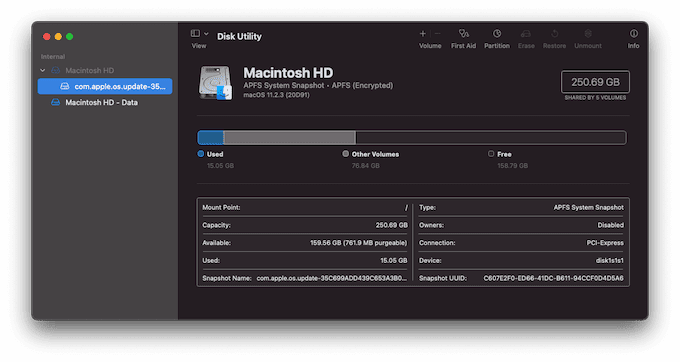Click the Type 'APFS System Snapshot' value

[588, 208]
